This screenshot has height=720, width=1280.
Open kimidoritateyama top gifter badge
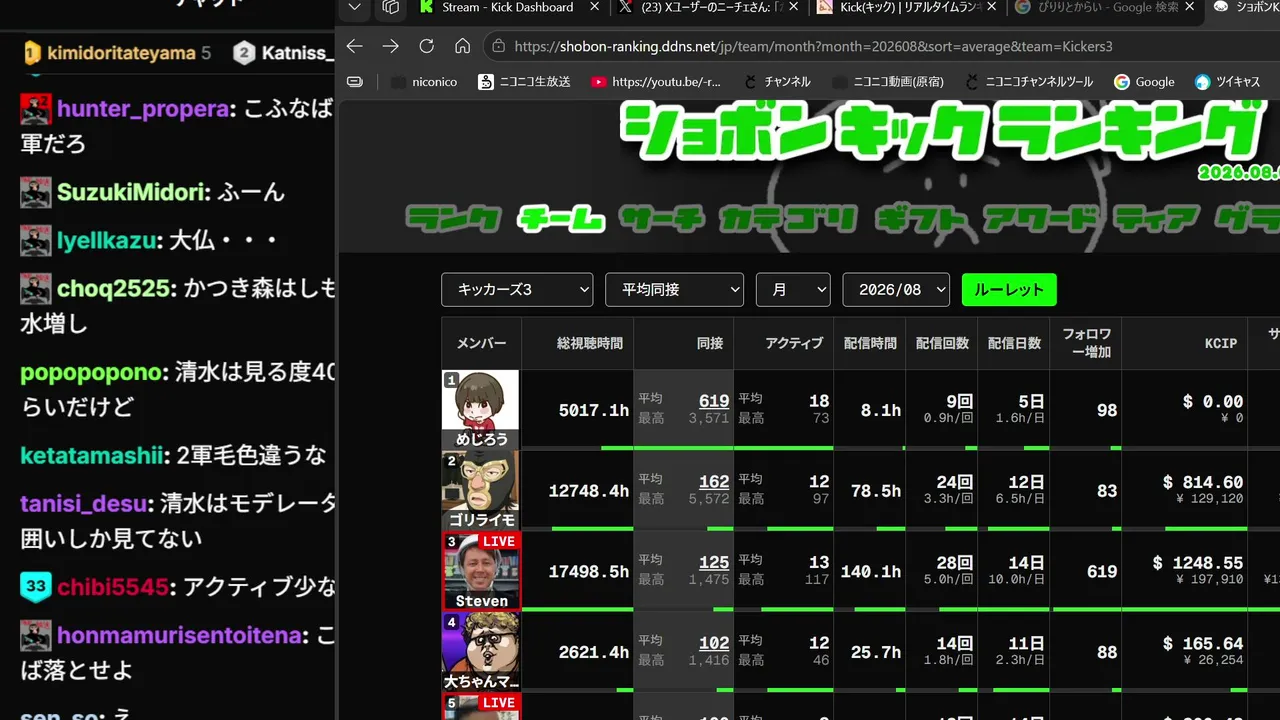32,52
